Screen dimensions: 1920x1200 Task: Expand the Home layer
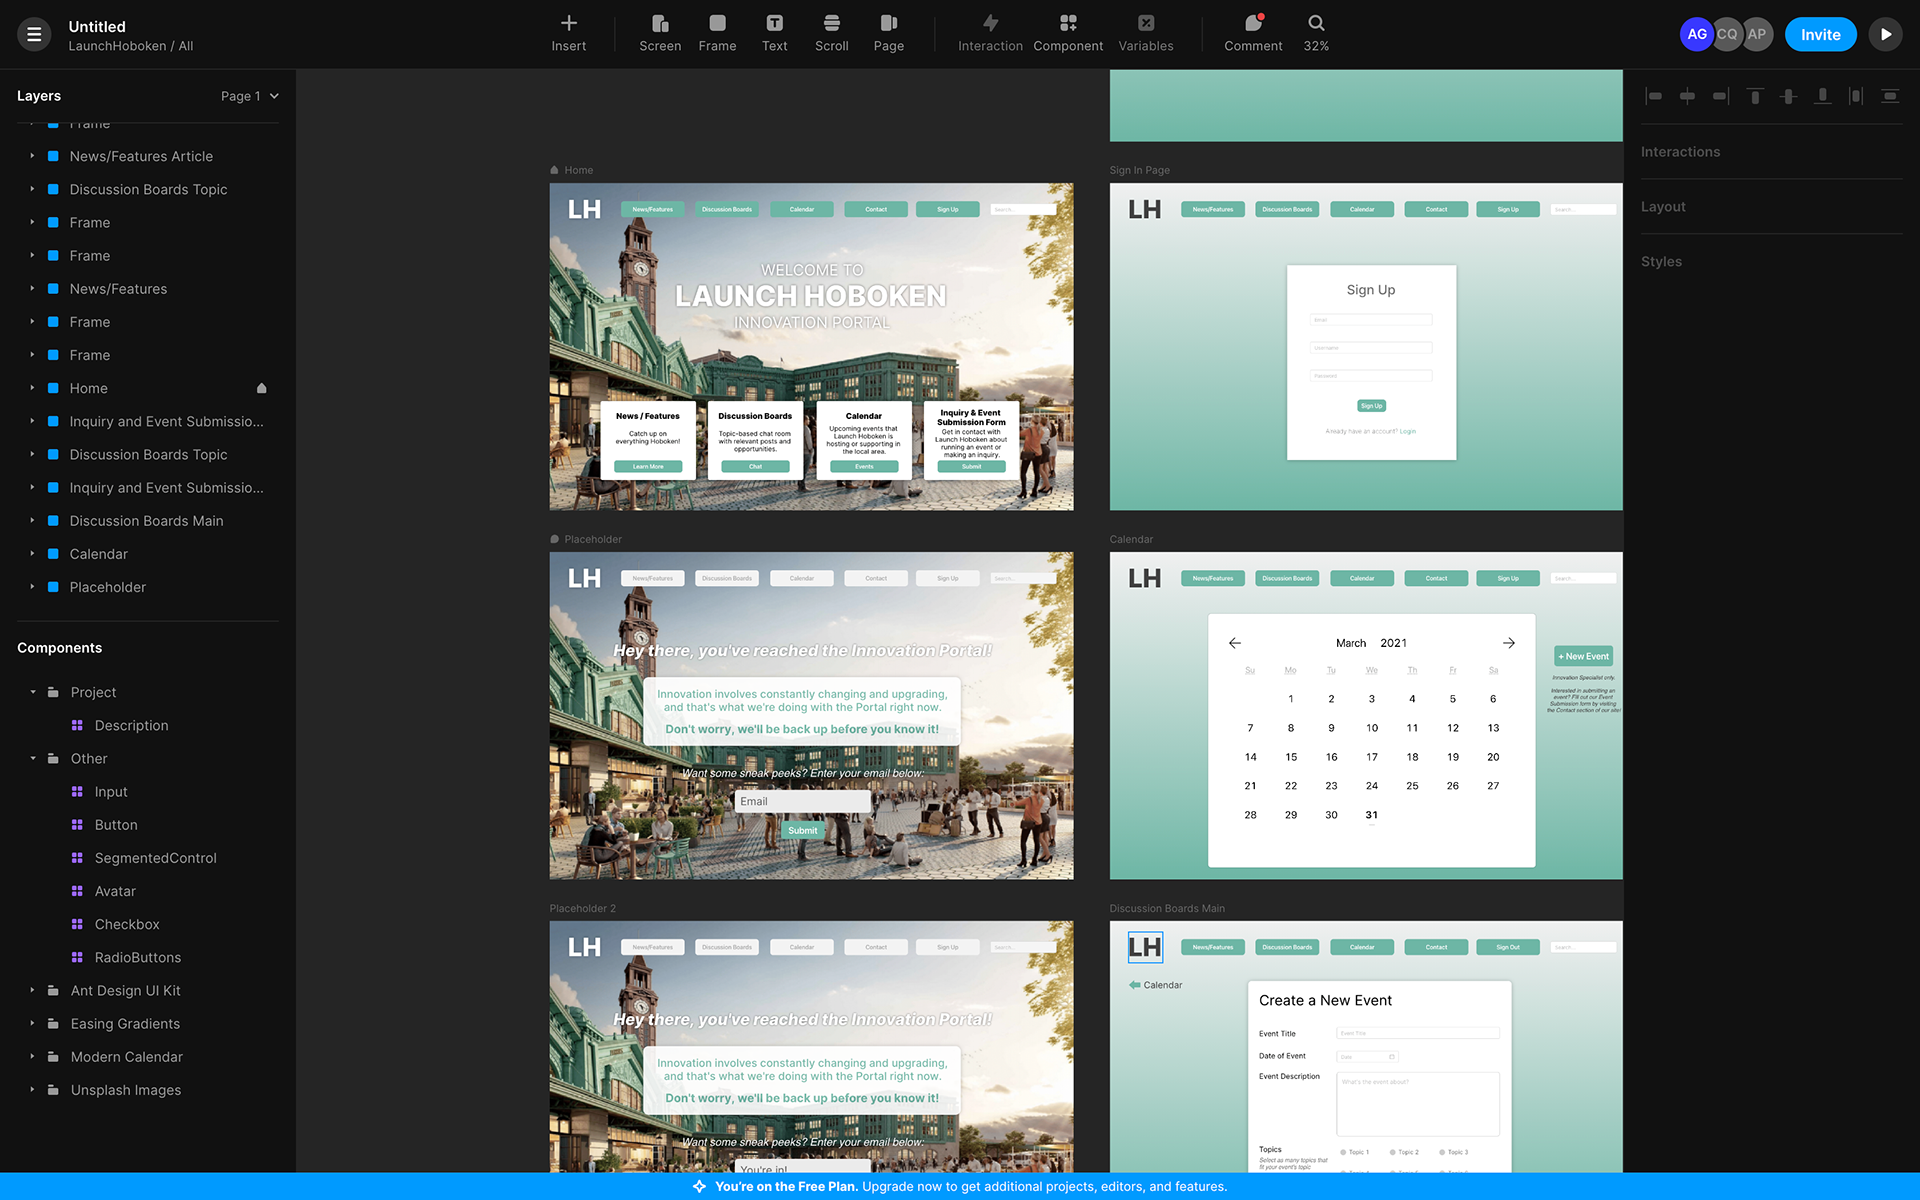(32, 388)
